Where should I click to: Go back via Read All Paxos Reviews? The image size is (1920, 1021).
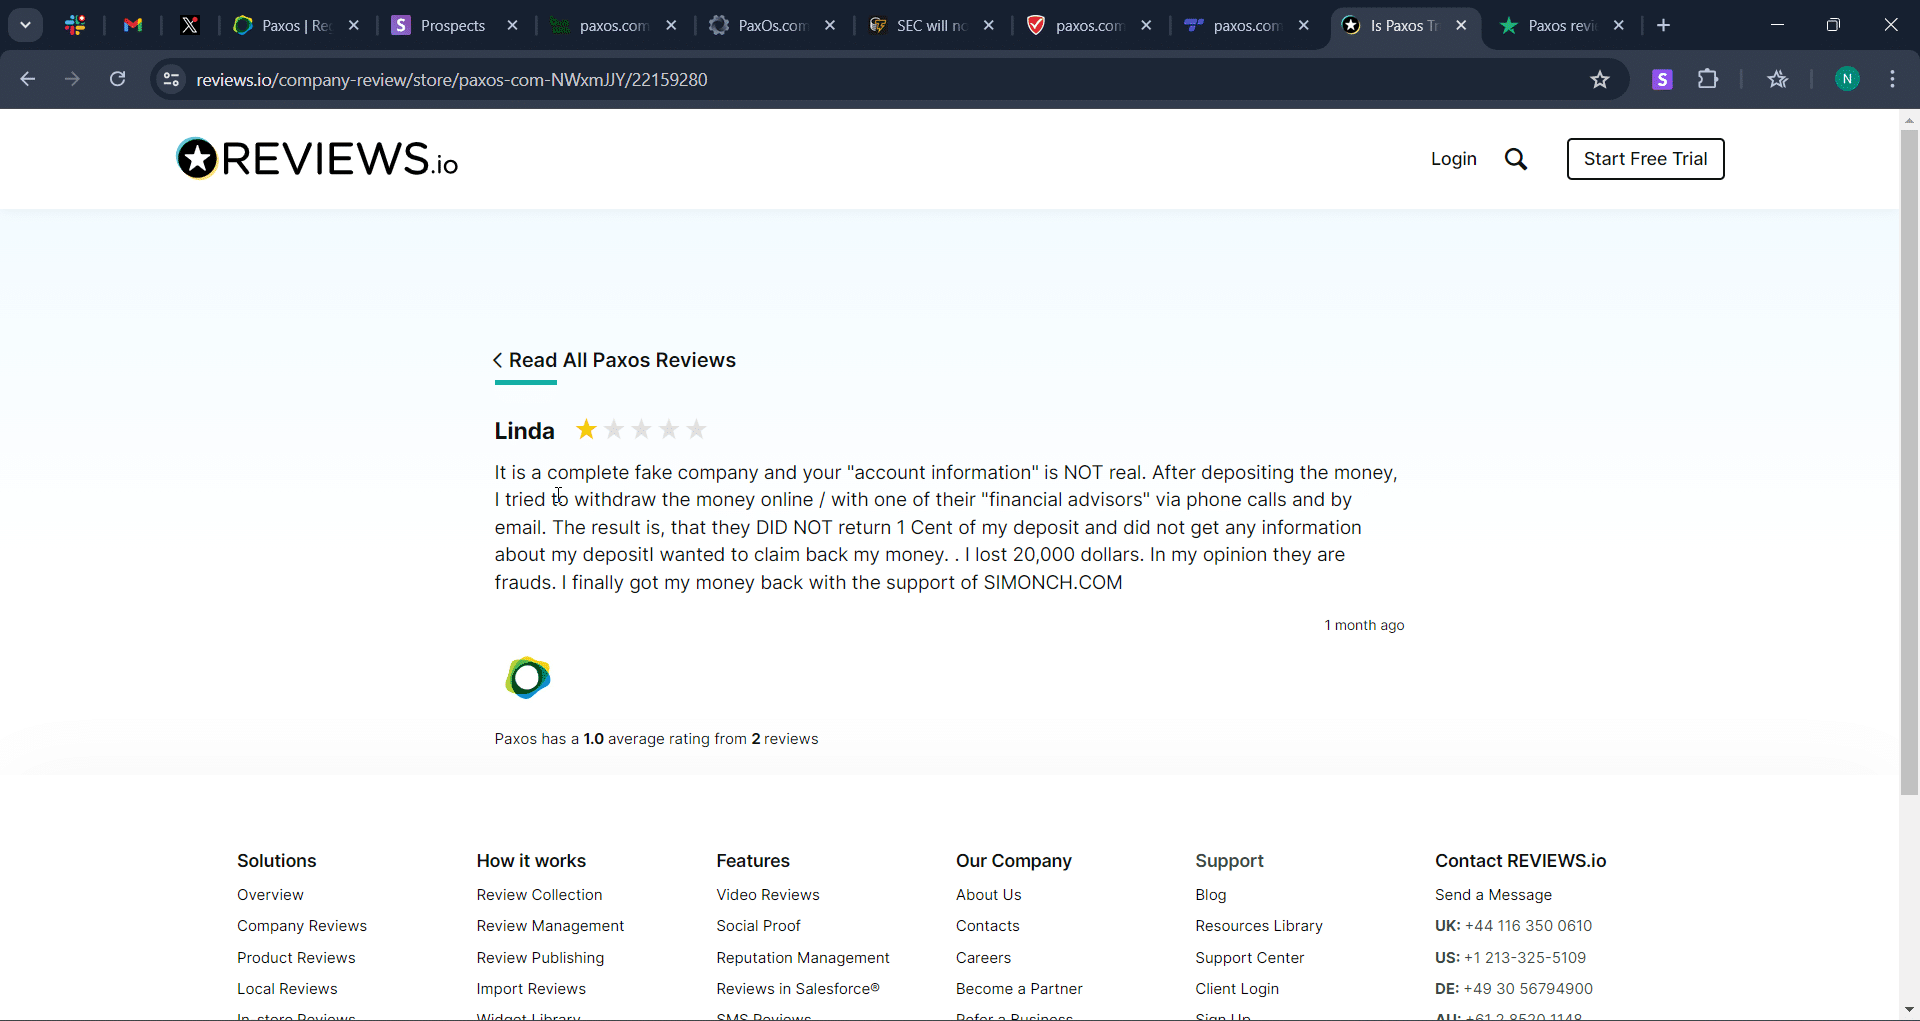click(615, 360)
